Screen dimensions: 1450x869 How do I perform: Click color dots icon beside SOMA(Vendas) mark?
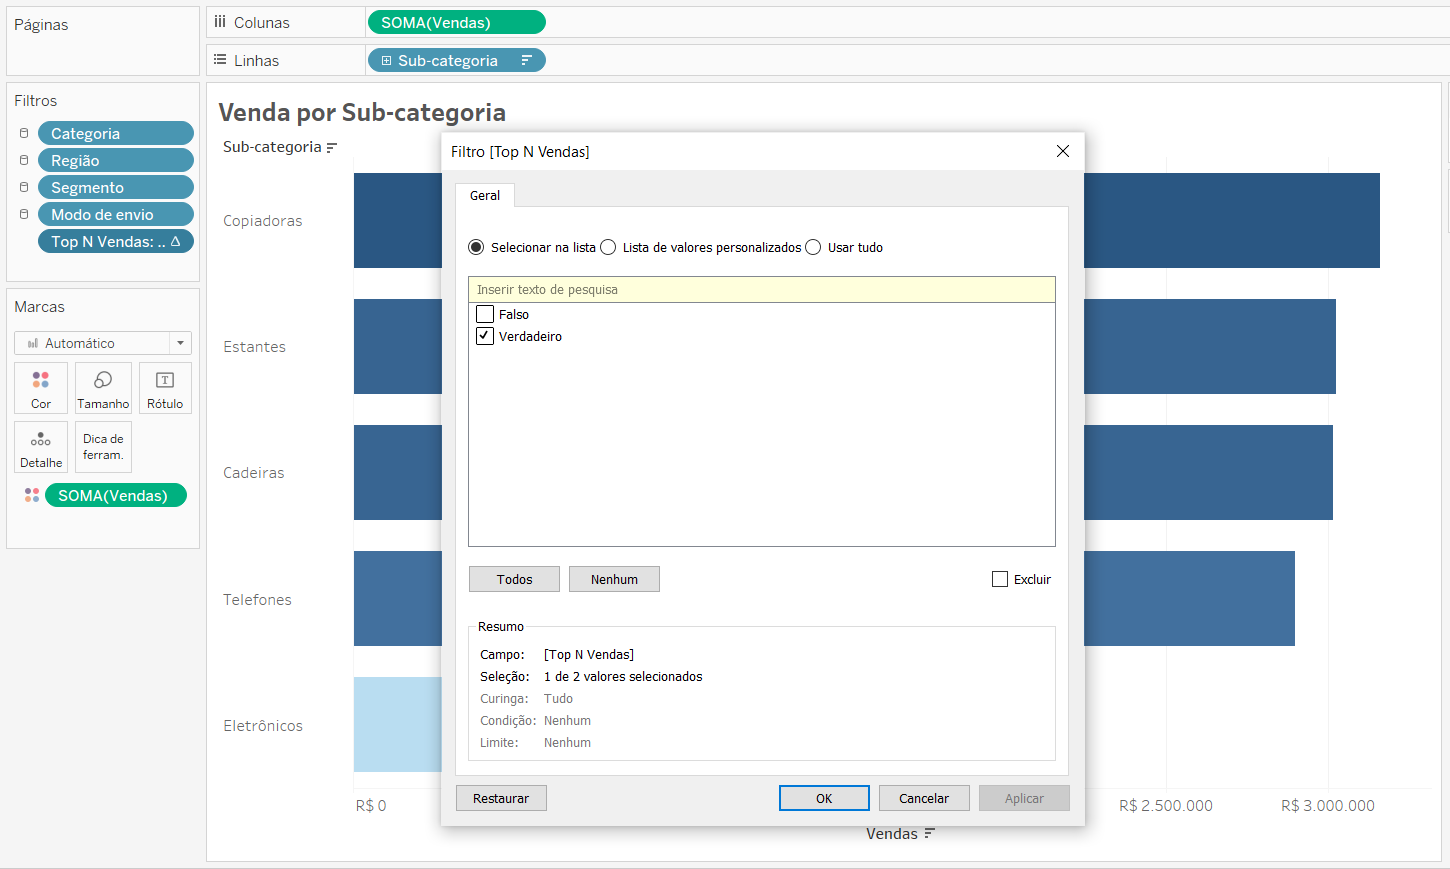(32, 495)
